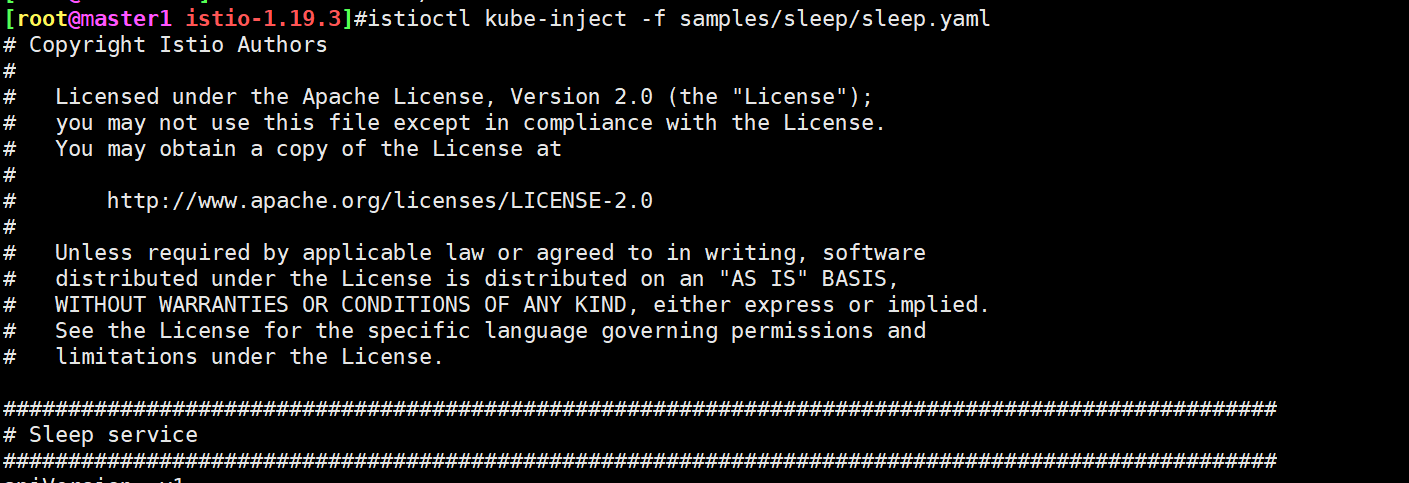Click the Apache license URL
This screenshot has height=483, width=1409.
pos(380,200)
